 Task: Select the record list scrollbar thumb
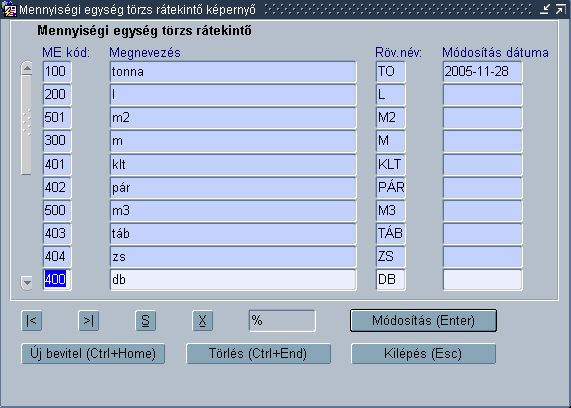pyautogui.click(x=26, y=125)
